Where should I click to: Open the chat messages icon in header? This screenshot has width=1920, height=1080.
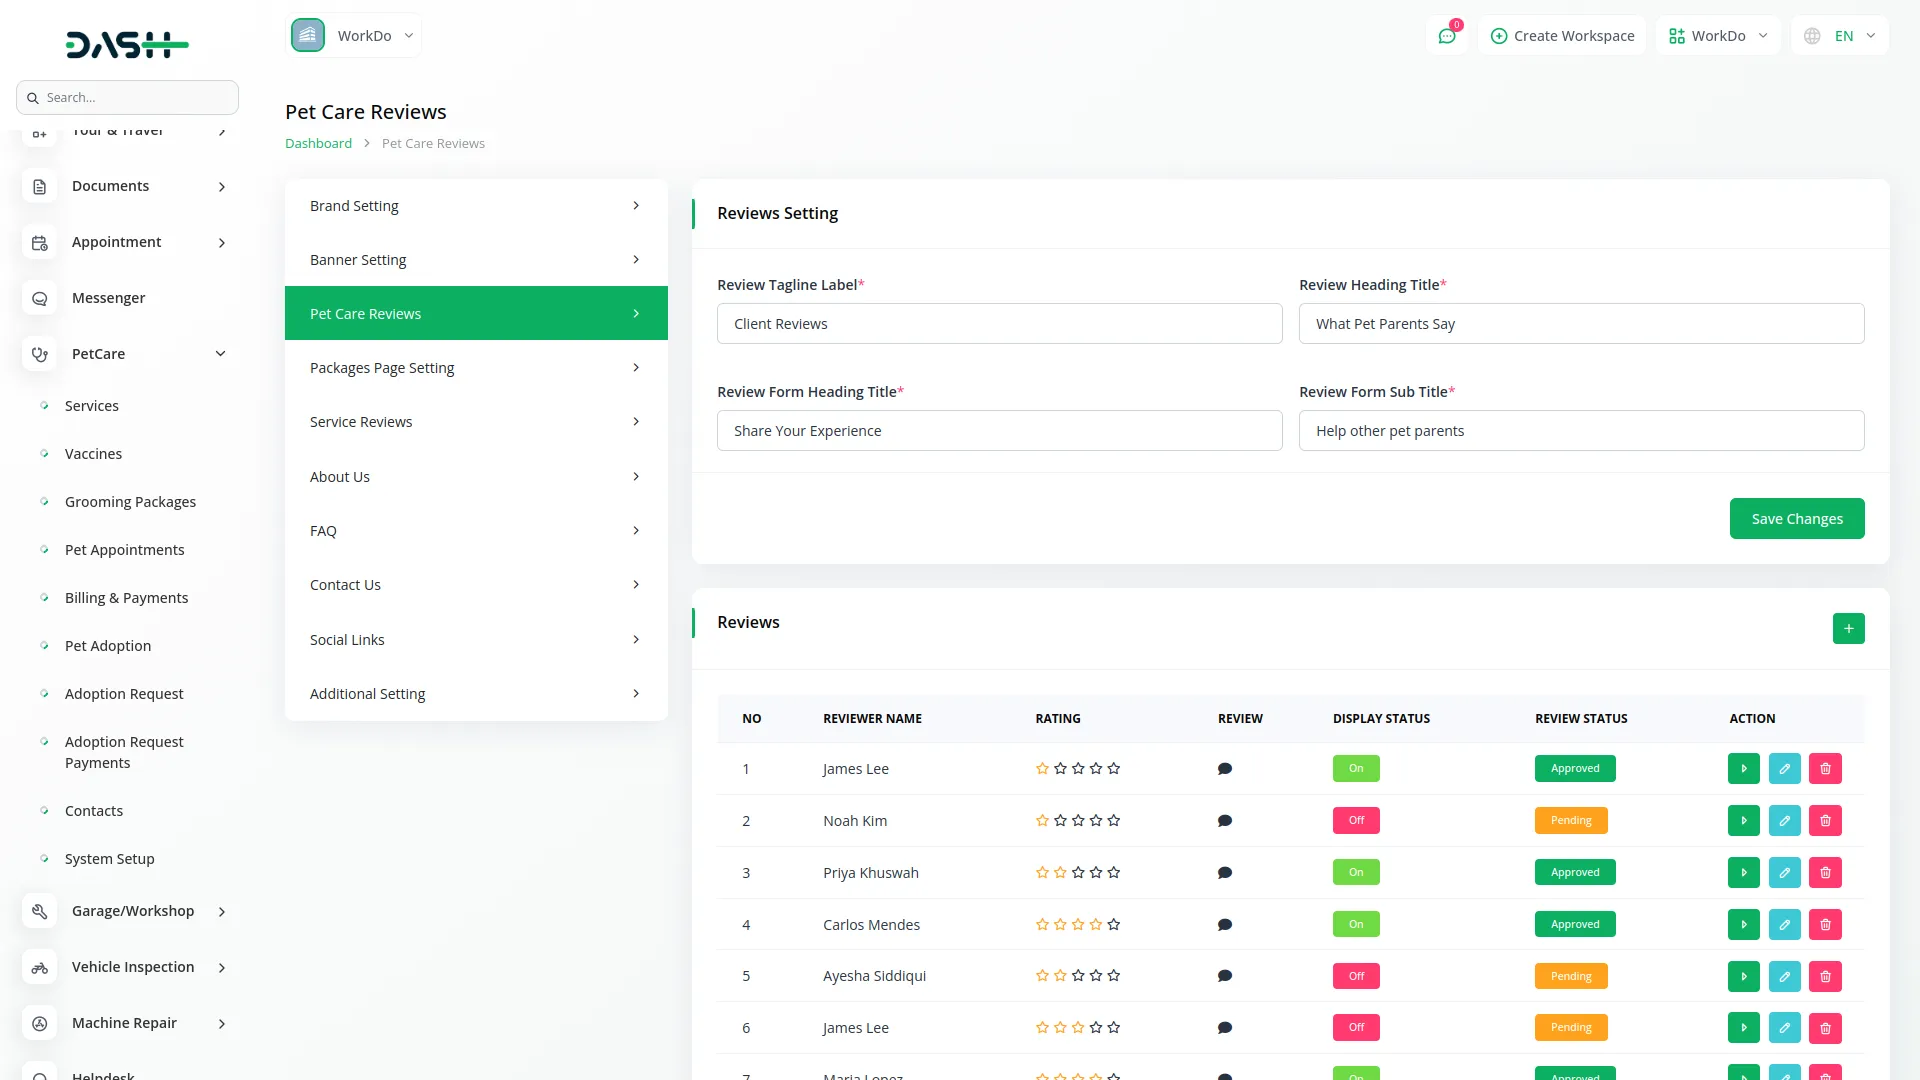point(1446,36)
